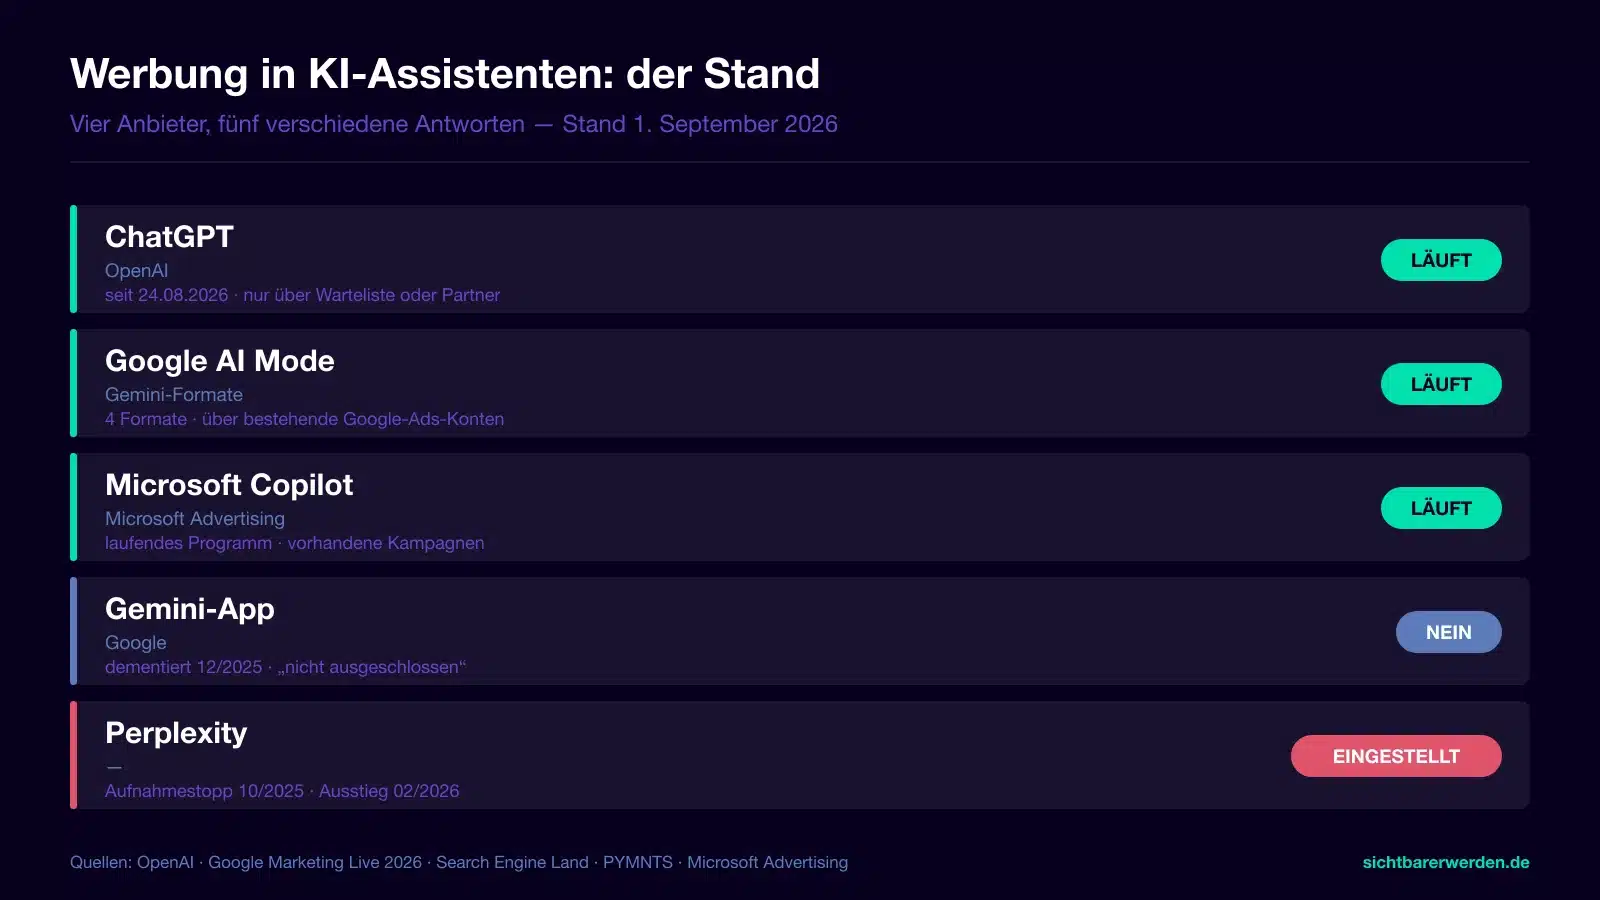
Task: Click the LÄUFT badge for ChatGPT
Action: pyautogui.click(x=1441, y=260)
